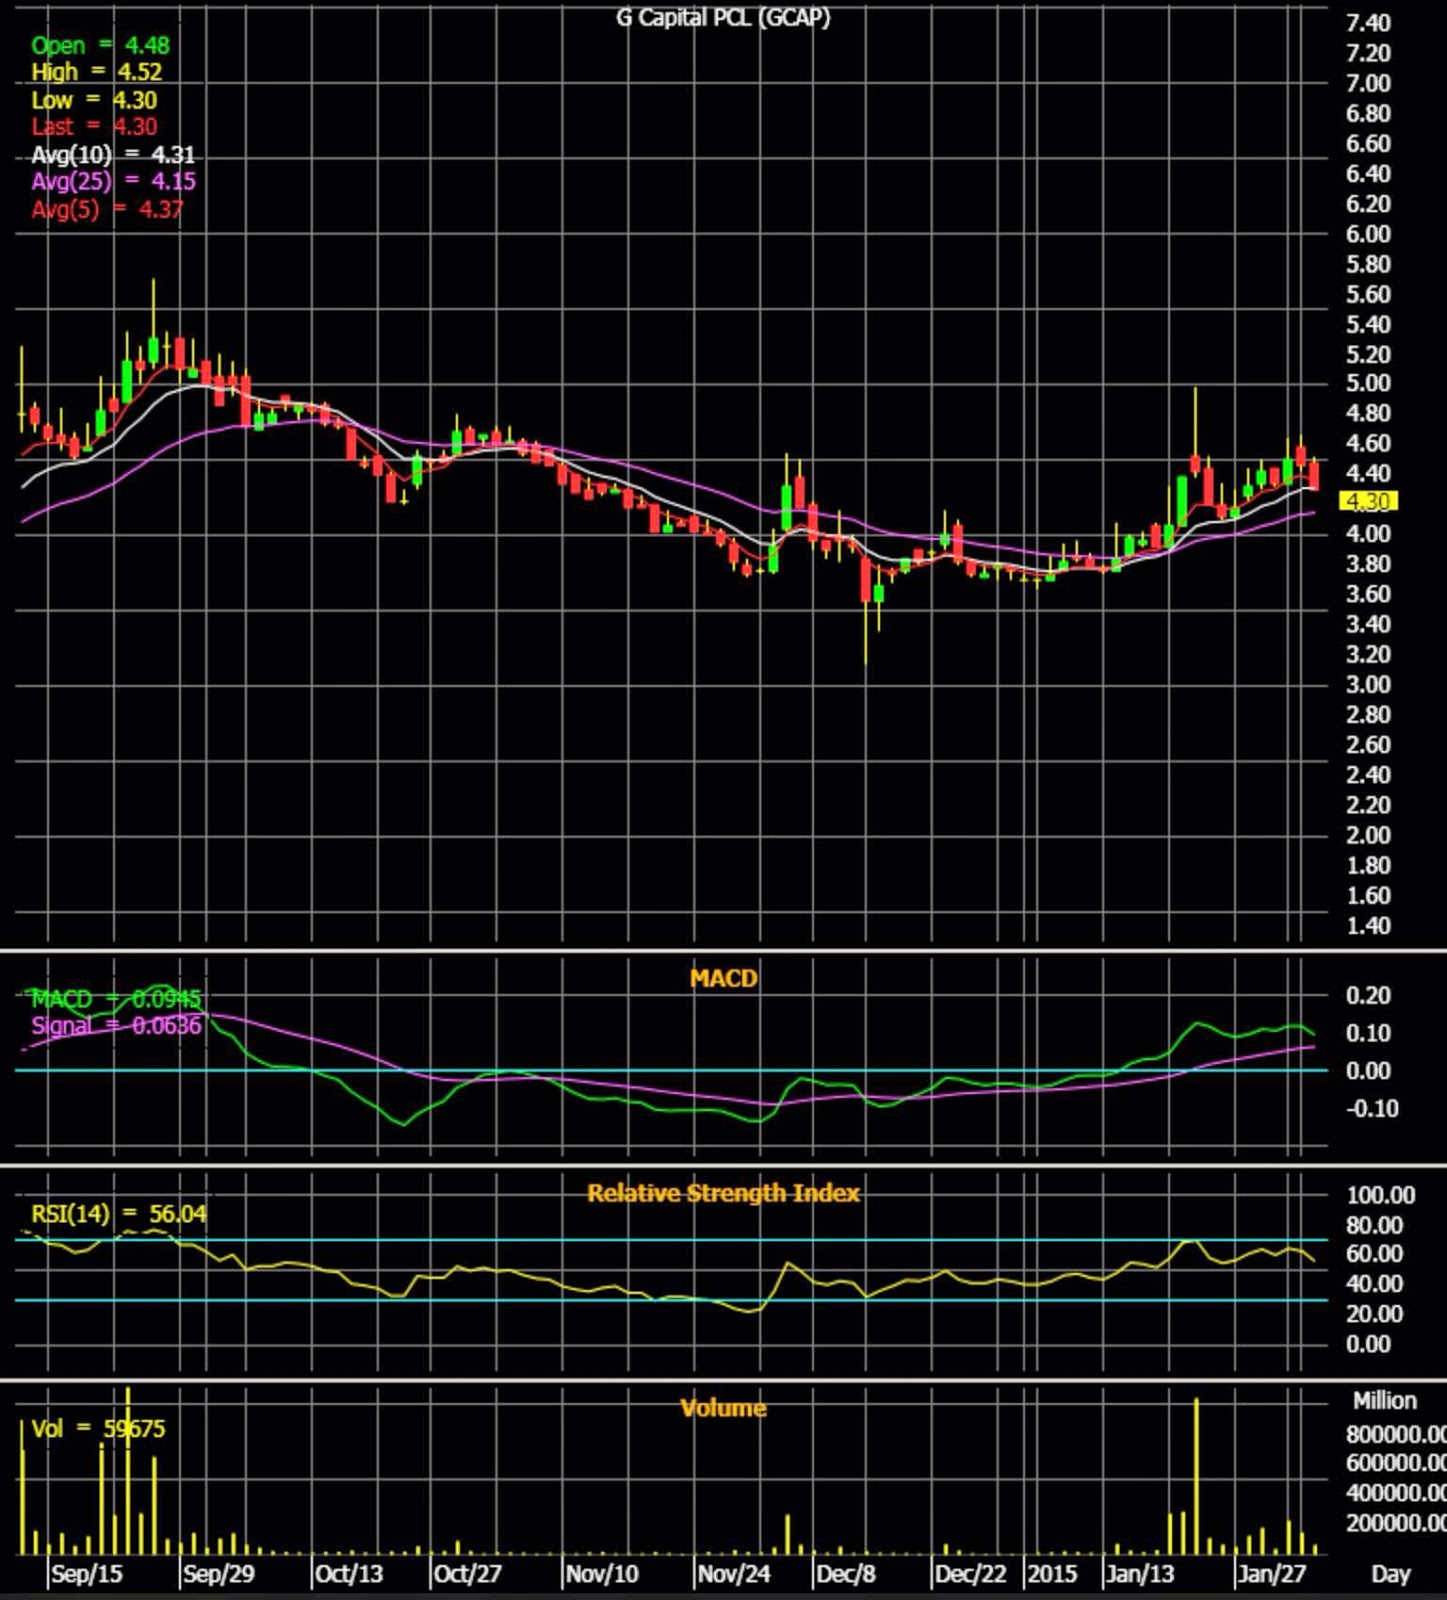Viewport: 1447px width, 1600px height.
Task: Click the 'Signal = 0.0636' legend value
Action: tap(116, 1025)
